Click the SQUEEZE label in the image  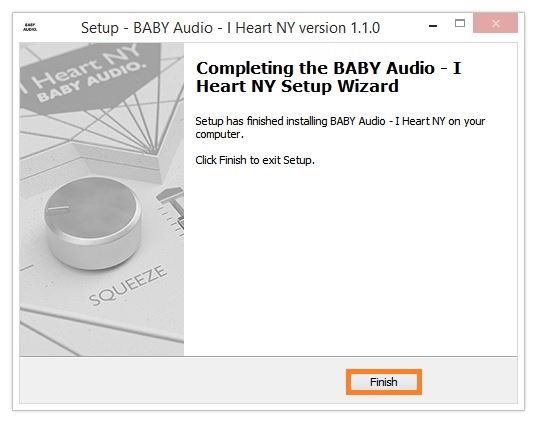pyautogui.click(x=128, y=285)
